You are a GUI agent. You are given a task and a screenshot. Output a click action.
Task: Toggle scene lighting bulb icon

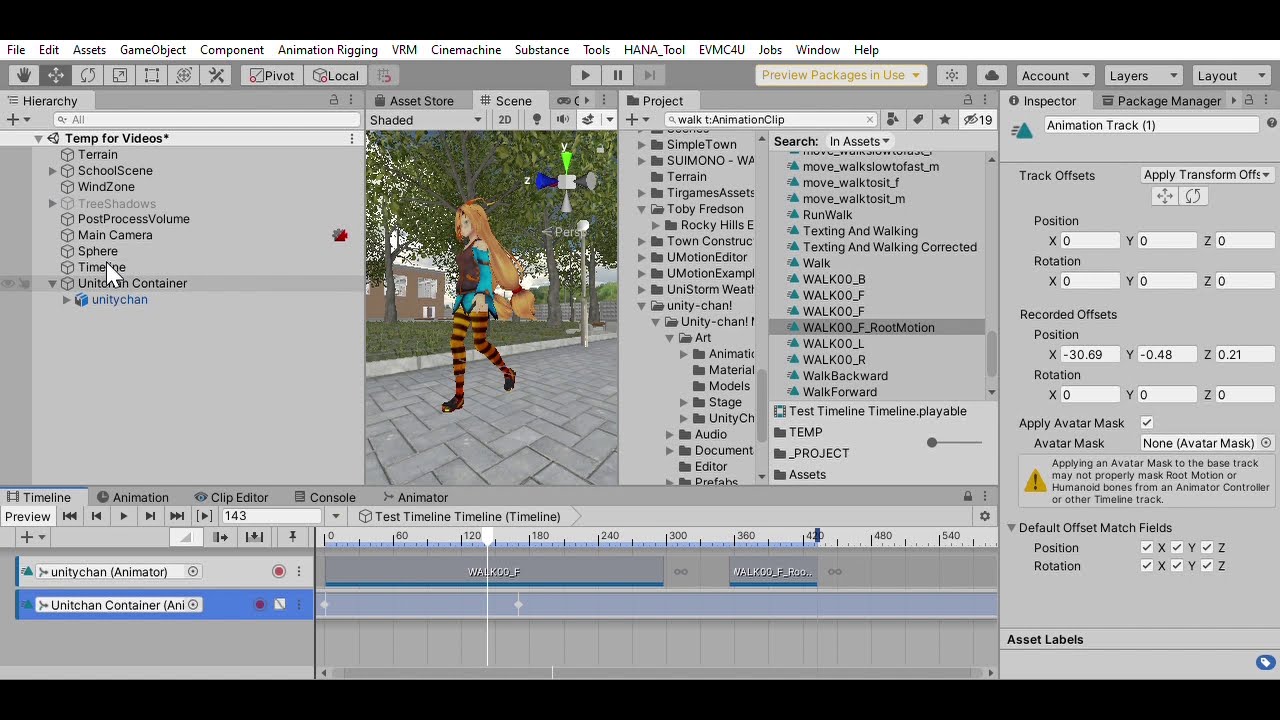(x=537, y=119)
